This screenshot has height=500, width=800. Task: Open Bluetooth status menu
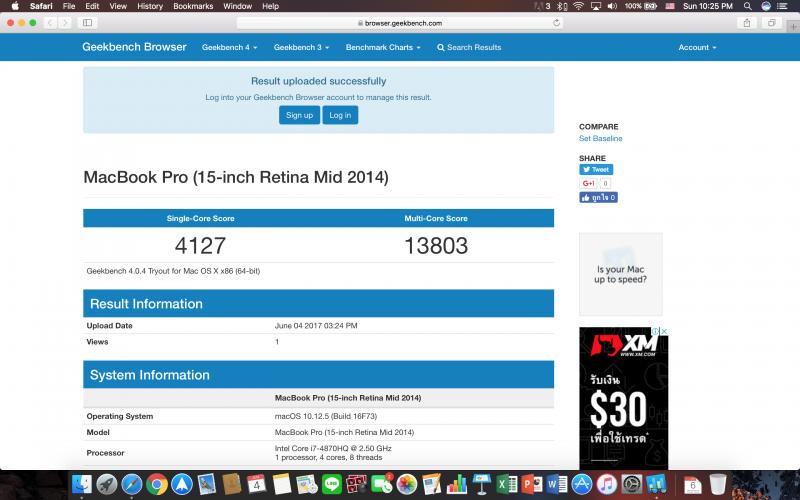(x=562, y=6)
